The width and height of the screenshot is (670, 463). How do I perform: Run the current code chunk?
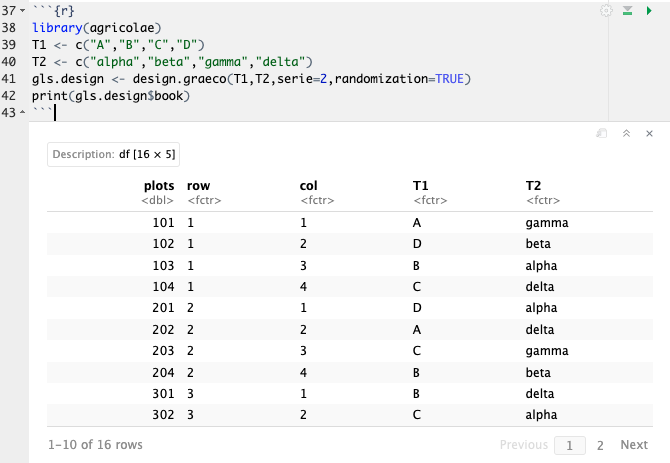click(x=650, y=10)
